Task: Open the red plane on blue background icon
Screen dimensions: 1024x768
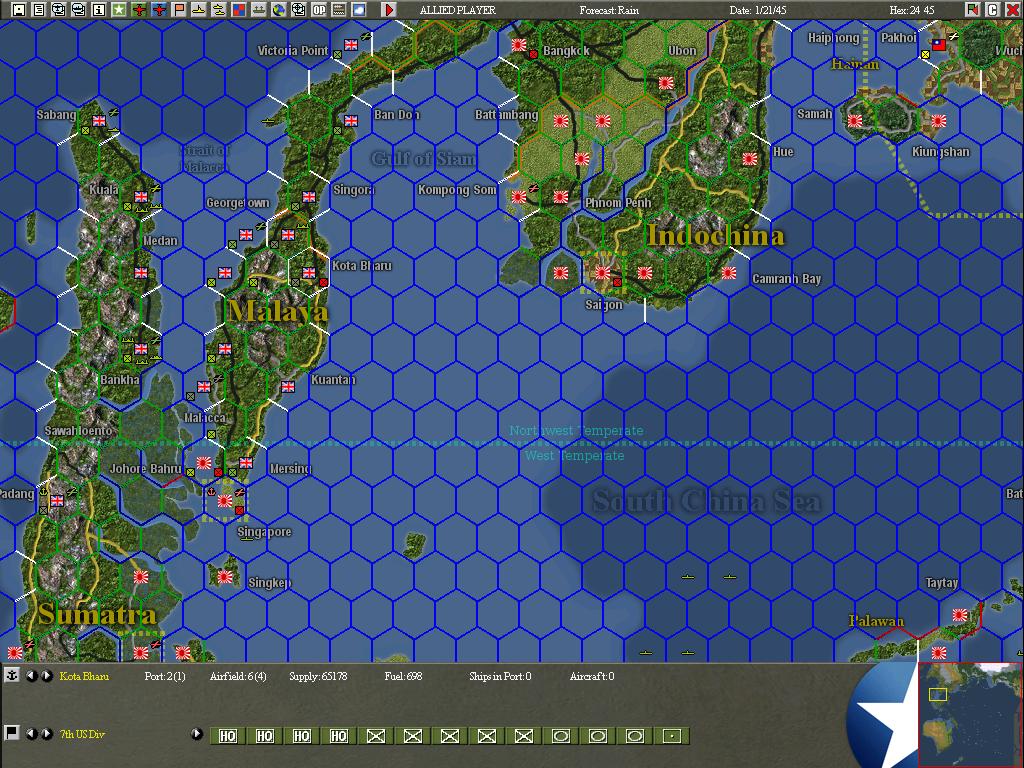Action: pyautogui.click(x=159, y=9)
